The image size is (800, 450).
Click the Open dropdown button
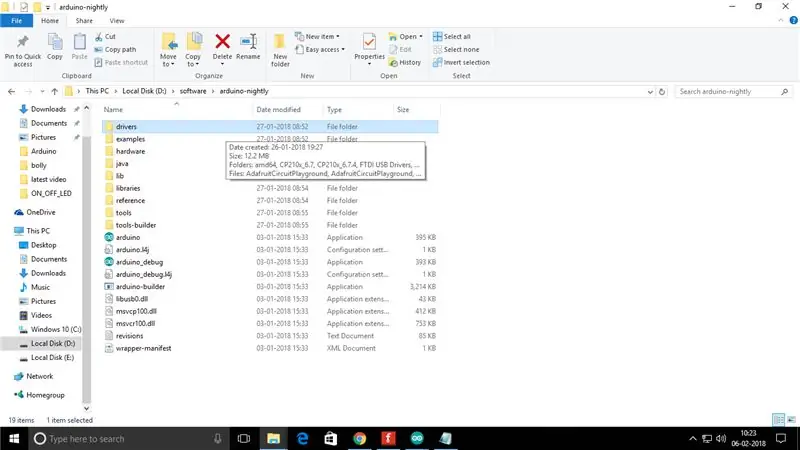pyautogui.click(x=406, y=37)
